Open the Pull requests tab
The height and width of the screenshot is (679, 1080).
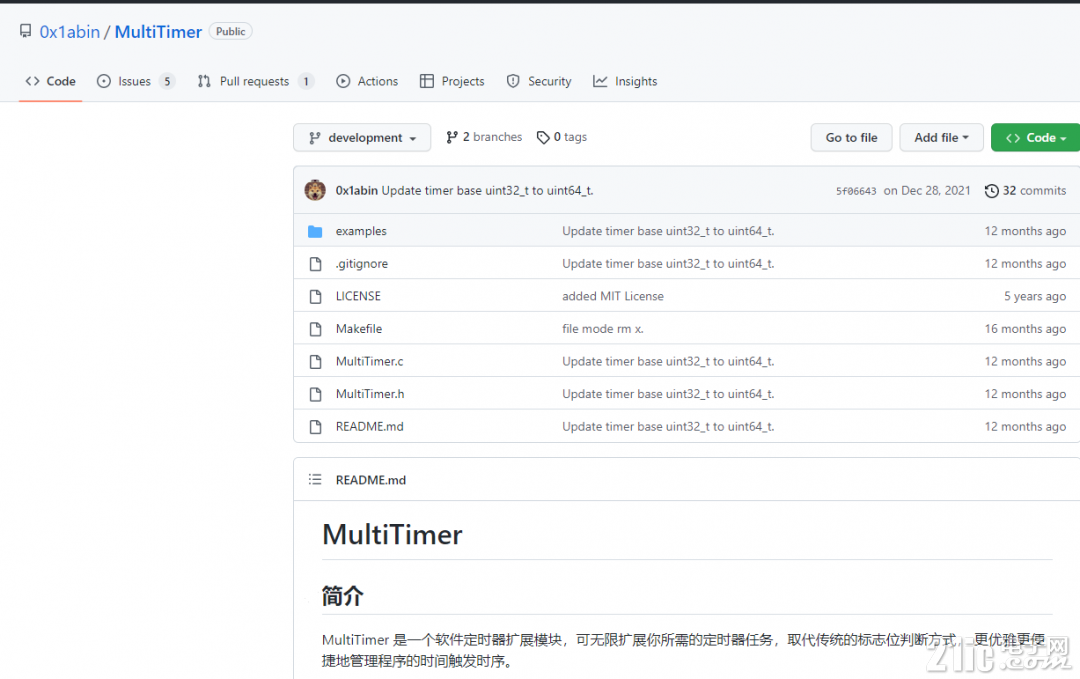point(255,81)
